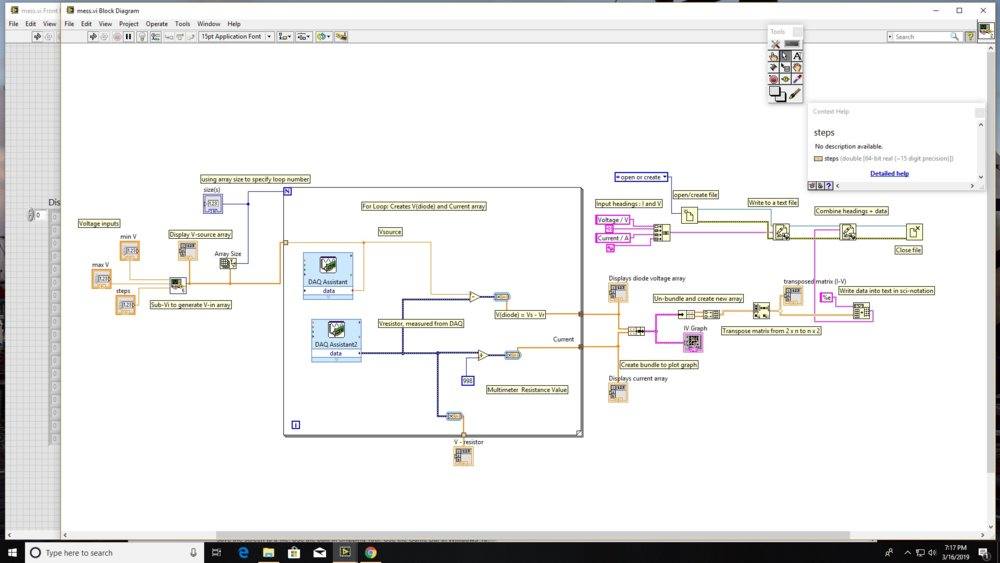Click the Detailed help link
The height and width of the screenshot is (563, 1000).
pos(889,173)
